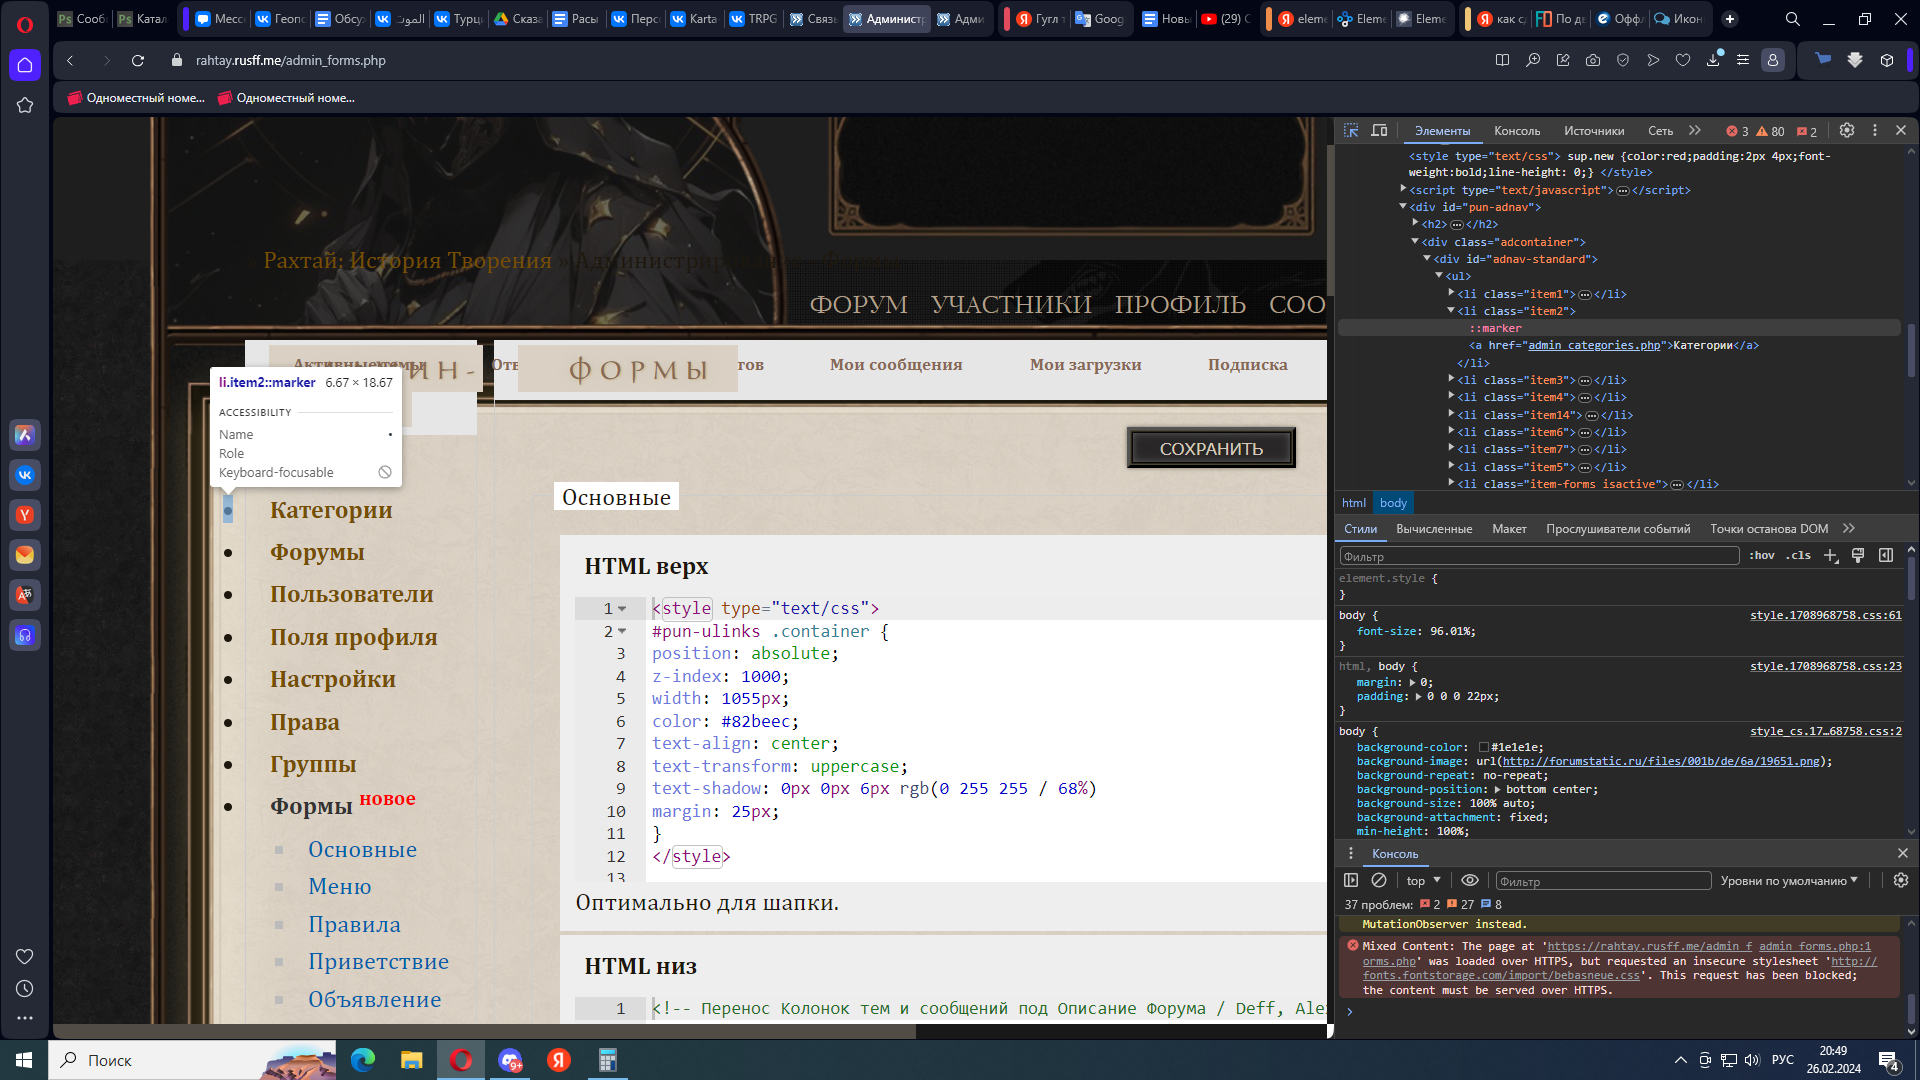
Task: Open the "top" JavaScript context dropdown
Action: [x=1423, y=881]
